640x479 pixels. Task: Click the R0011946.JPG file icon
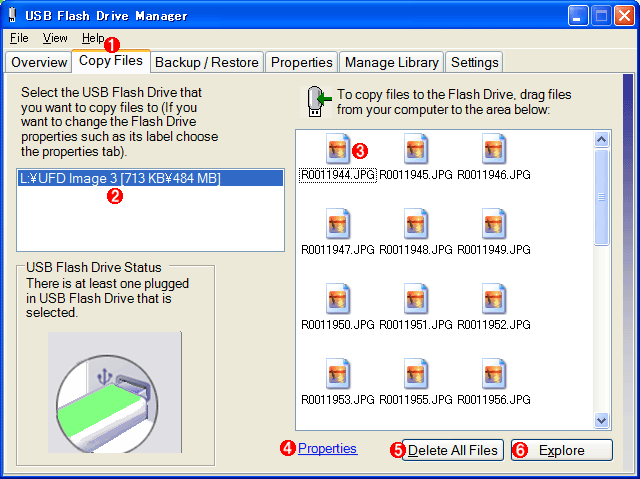coord(493,149)
